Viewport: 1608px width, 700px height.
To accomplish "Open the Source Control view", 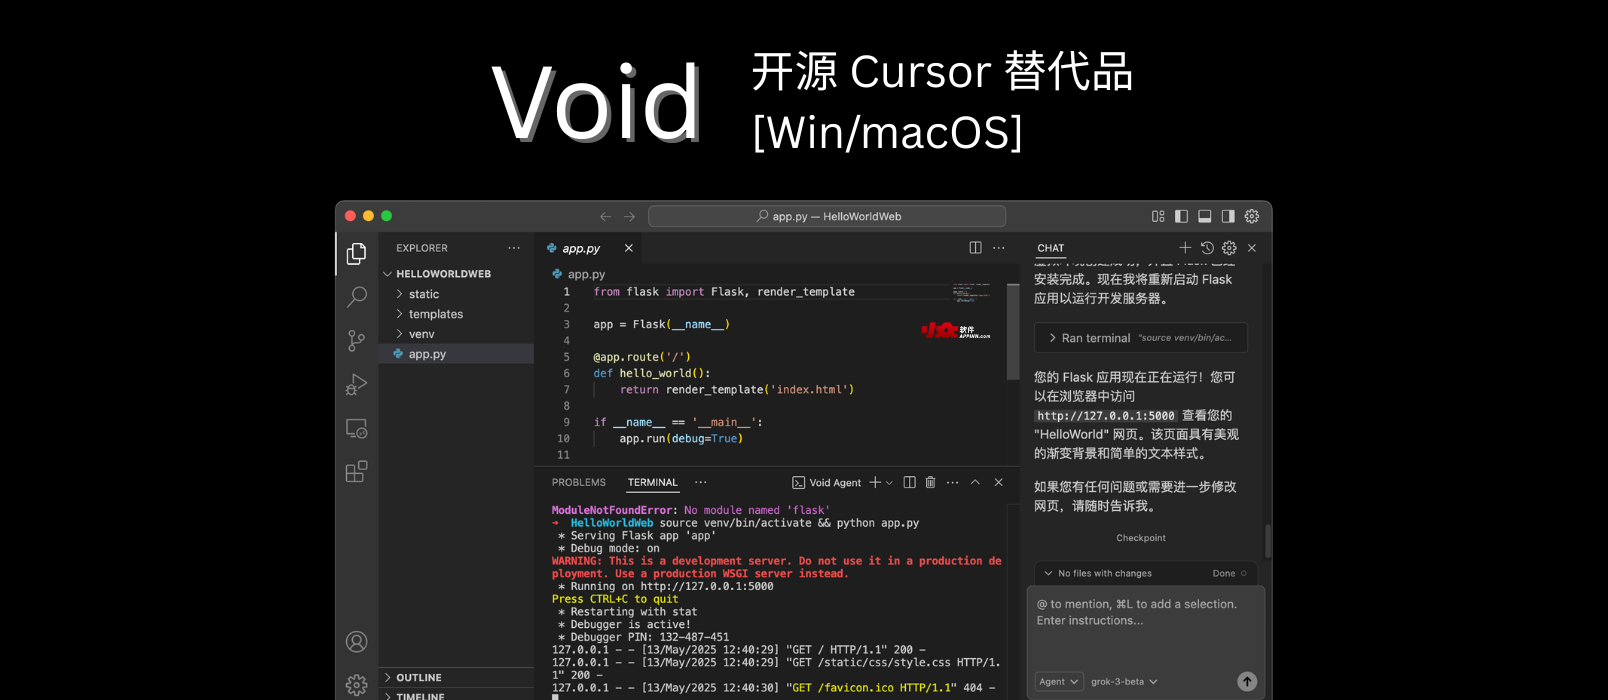I will [356, 341].
